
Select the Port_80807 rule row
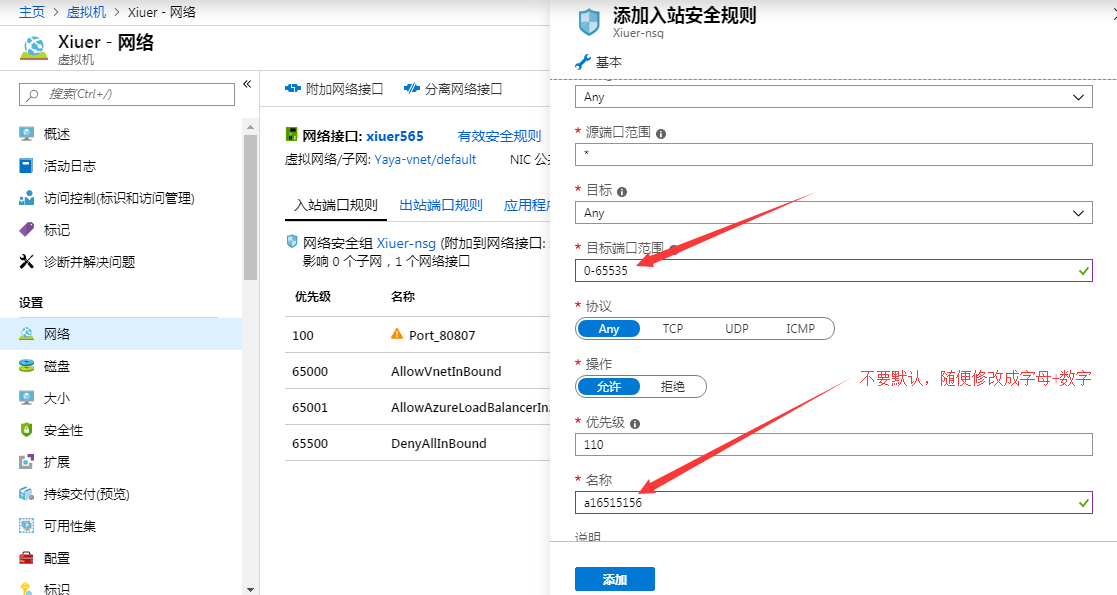click(x=417, y=335)
